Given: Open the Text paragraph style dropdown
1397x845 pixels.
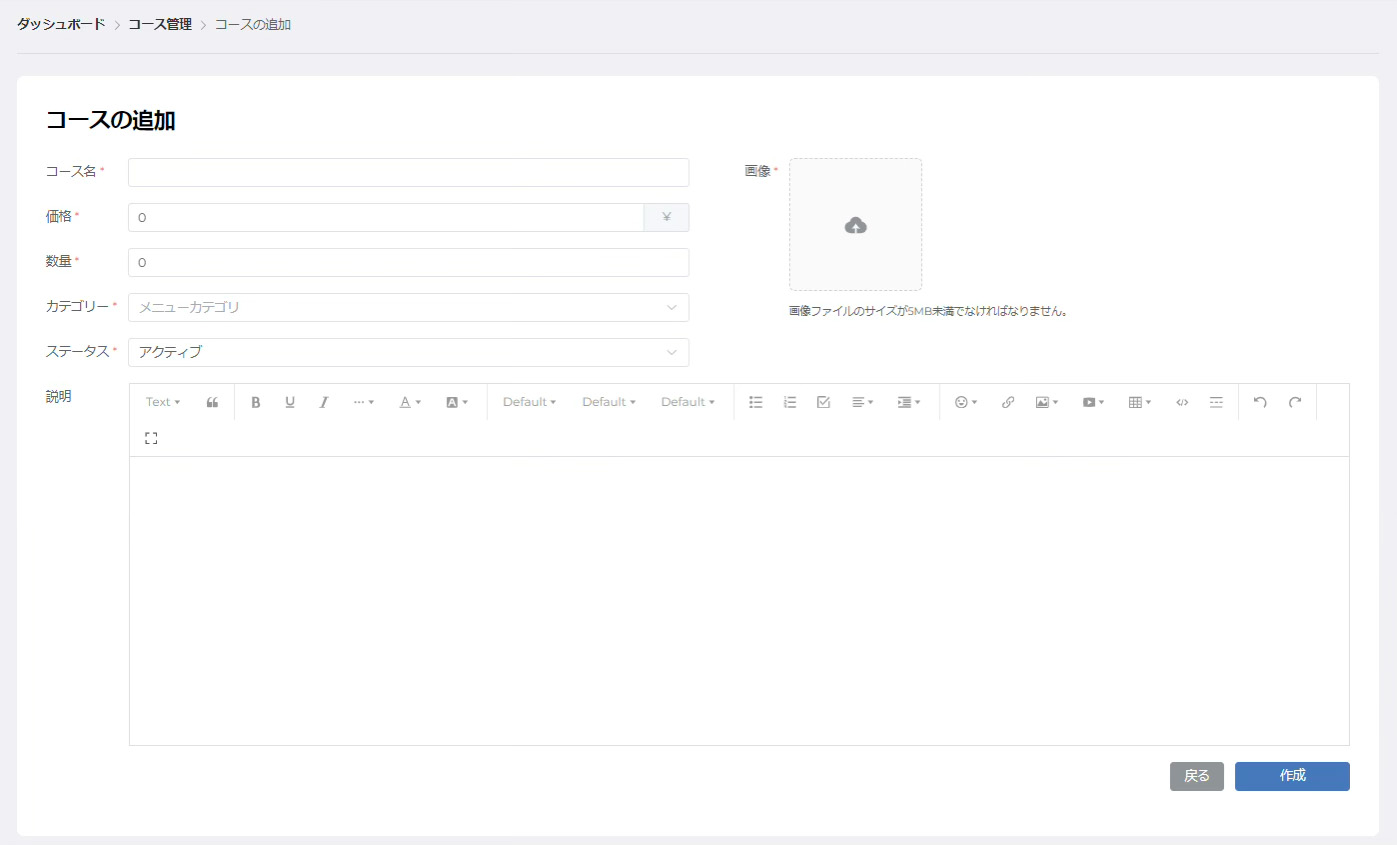Looking at the screenshot, I should click(163, 402).
